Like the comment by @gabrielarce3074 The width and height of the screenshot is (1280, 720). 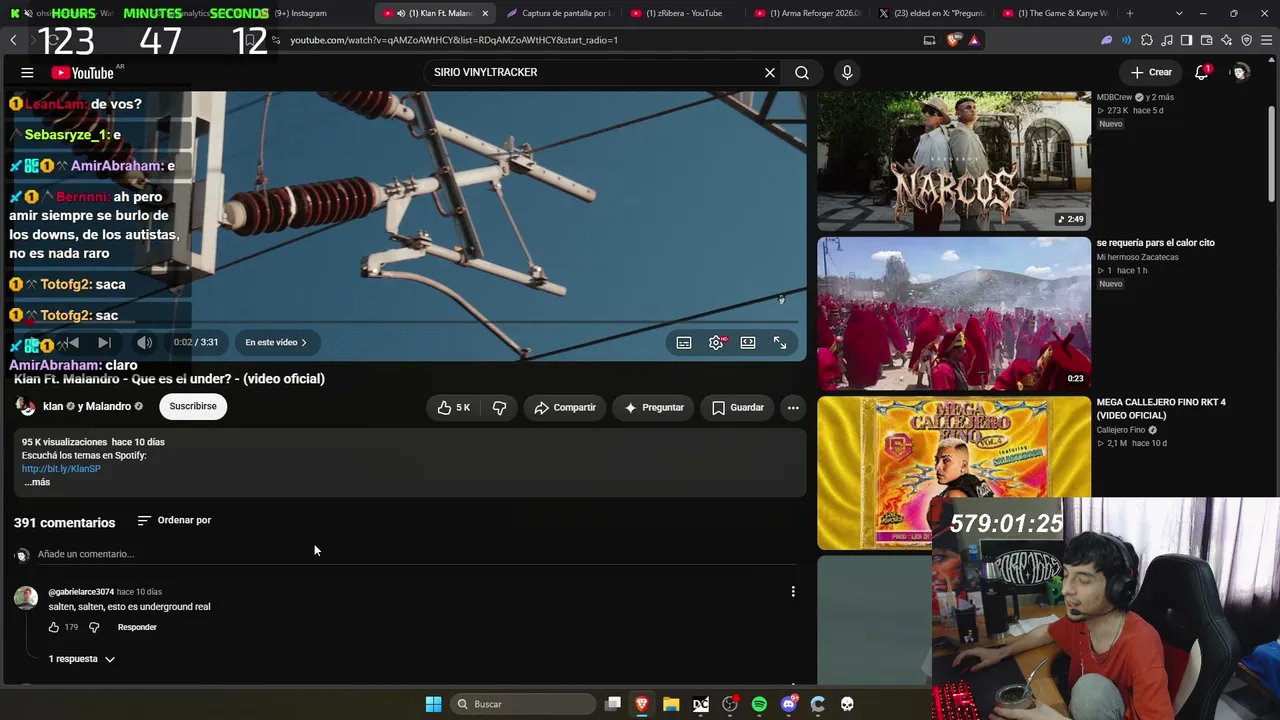54,627
